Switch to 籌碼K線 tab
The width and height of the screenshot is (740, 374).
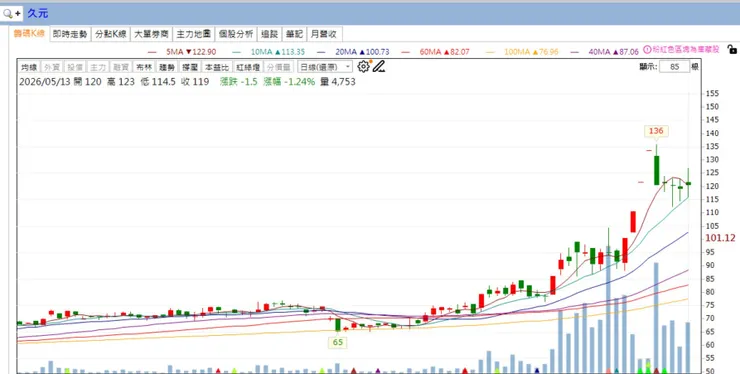pyautogui.click(x=29, y=34)
